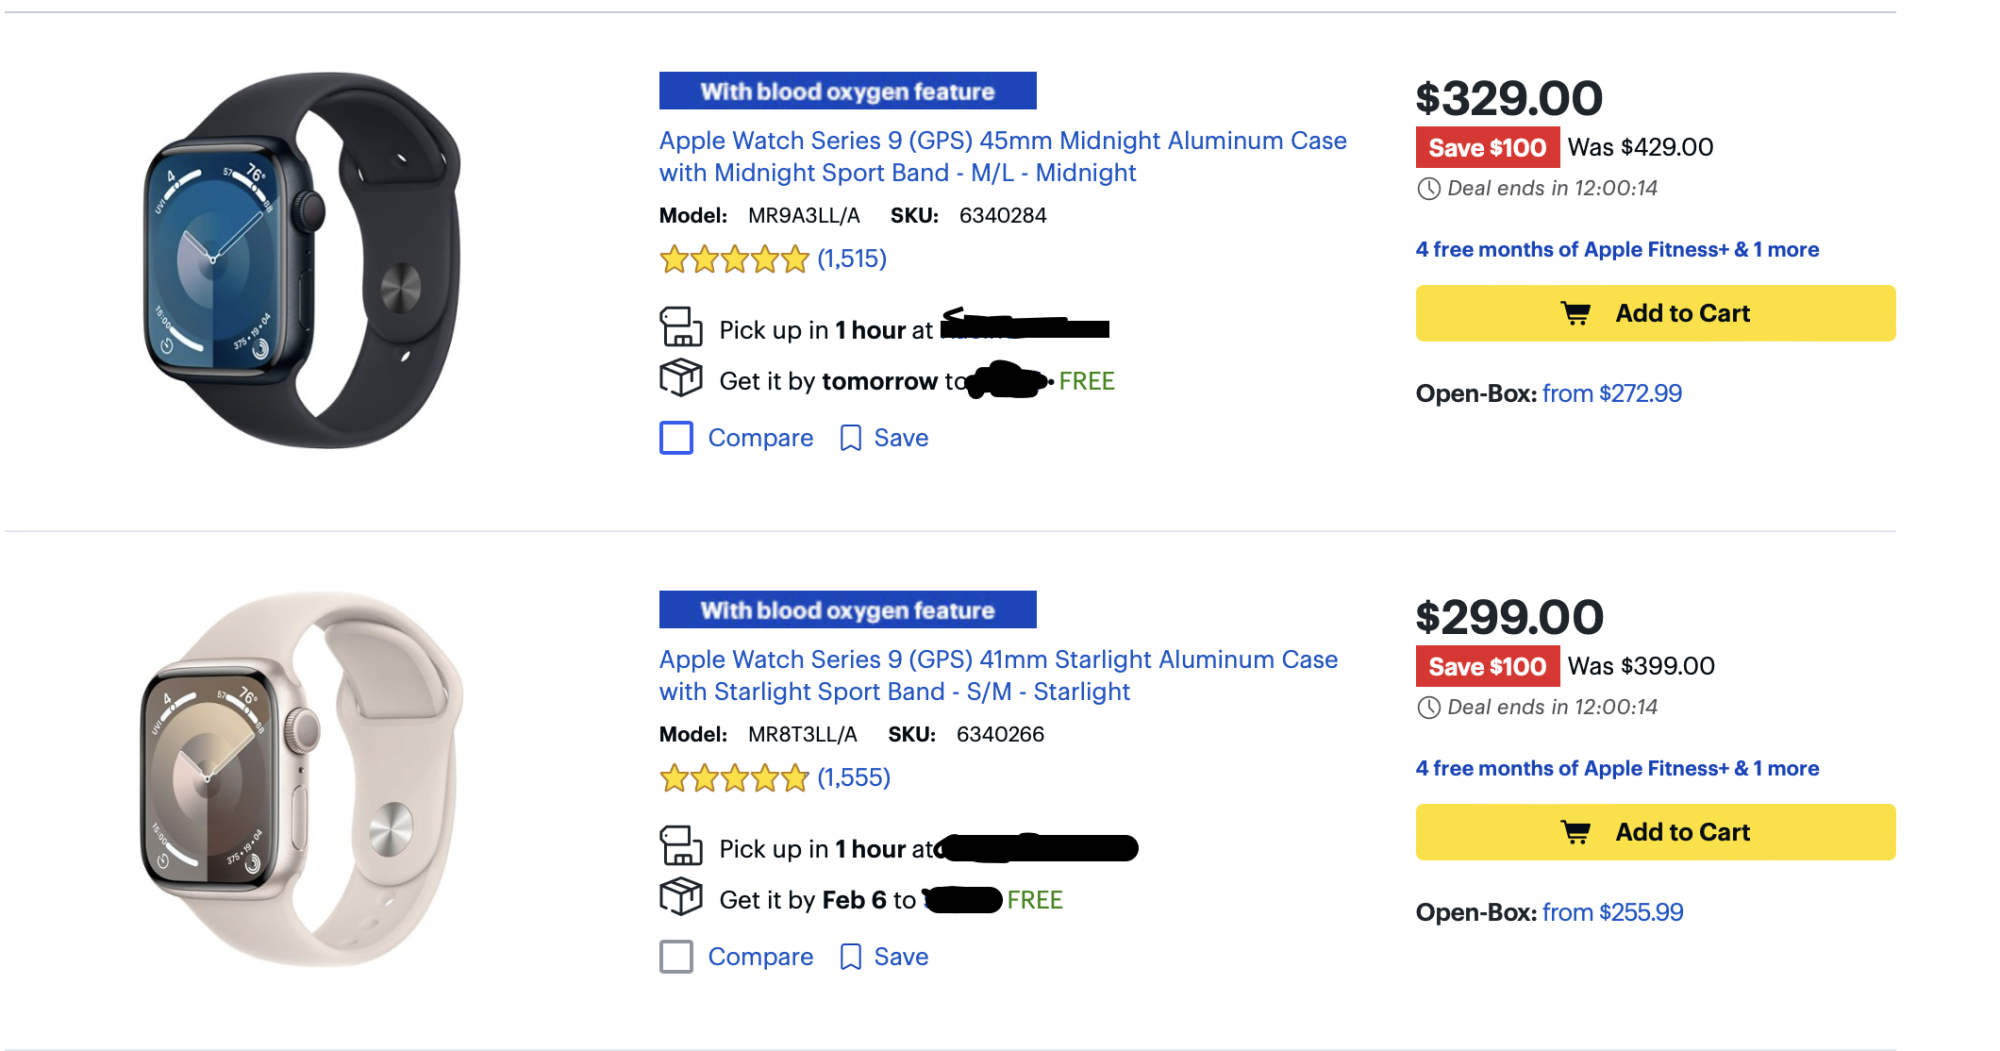Click the cart icon for Starlight watch
This screenshot has width=2000, height=1051.
point(1576,833)
